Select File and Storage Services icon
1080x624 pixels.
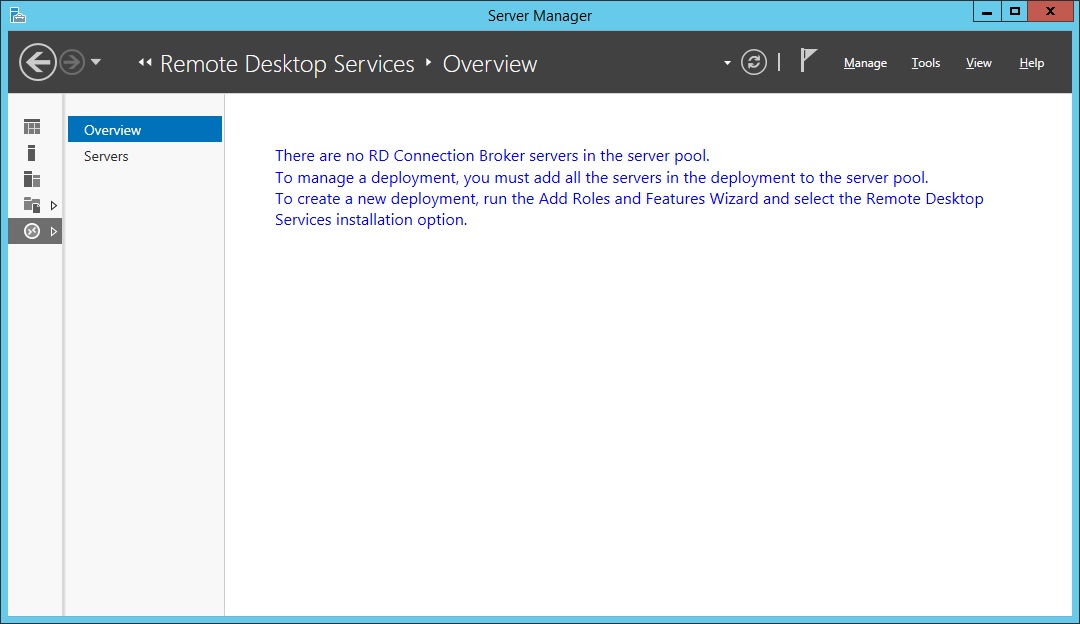(32, 205)
